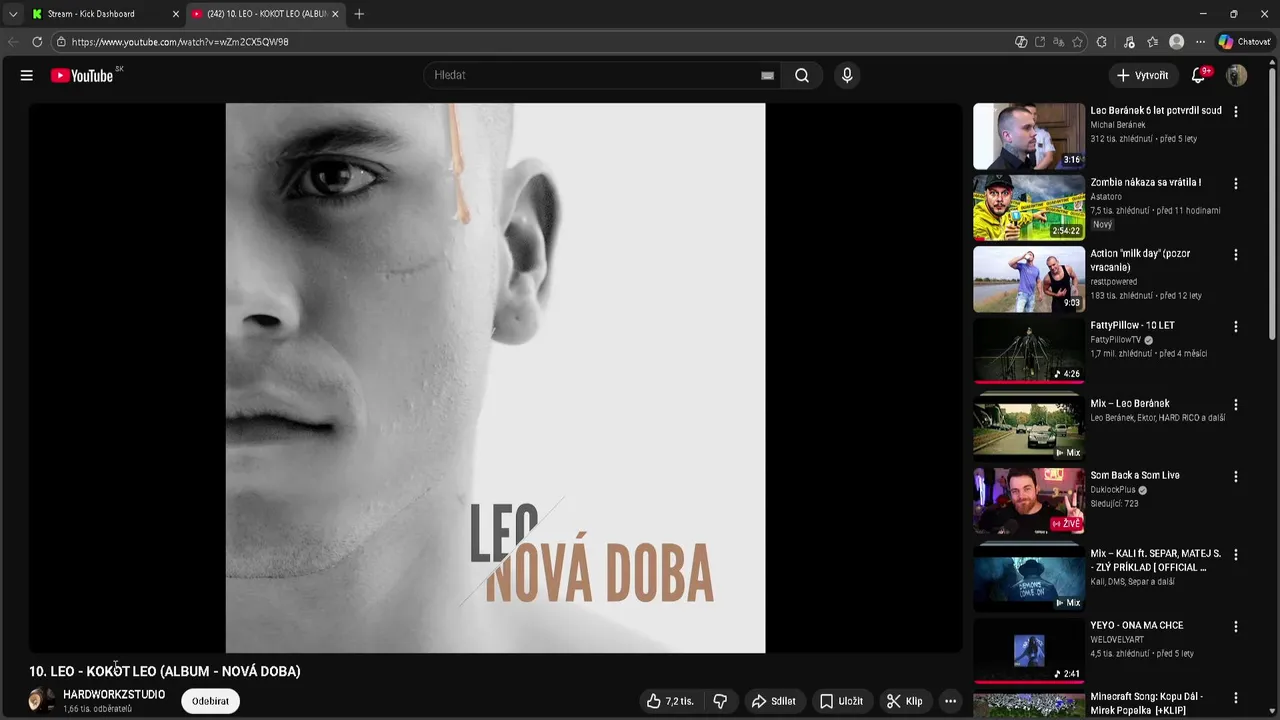
Task: Click the DuklockPlus channel name
Action: pyautogui.click(x=1113, y=490)
